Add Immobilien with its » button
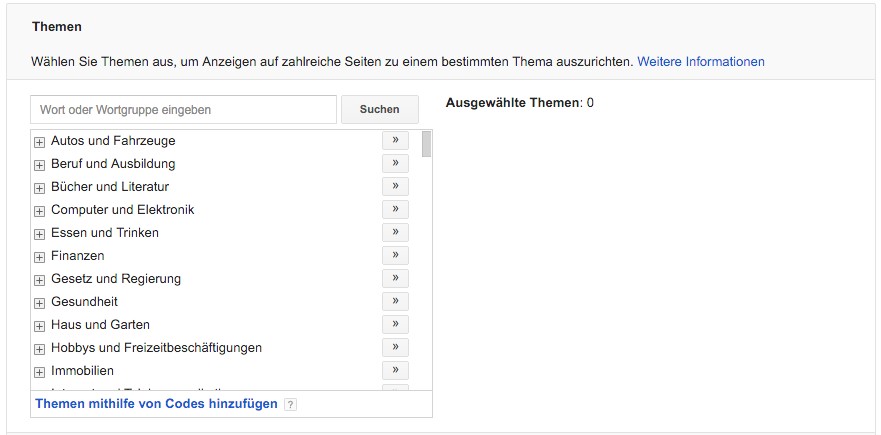This screenshot has width=881, height=435. pyautogui.click(x=395, y=371)
